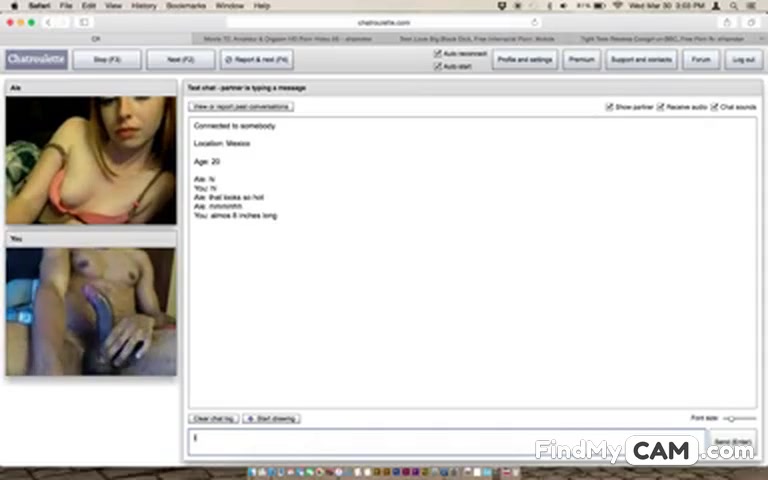
Task: Open the Bookmarks menu
Action: (185, 6)
